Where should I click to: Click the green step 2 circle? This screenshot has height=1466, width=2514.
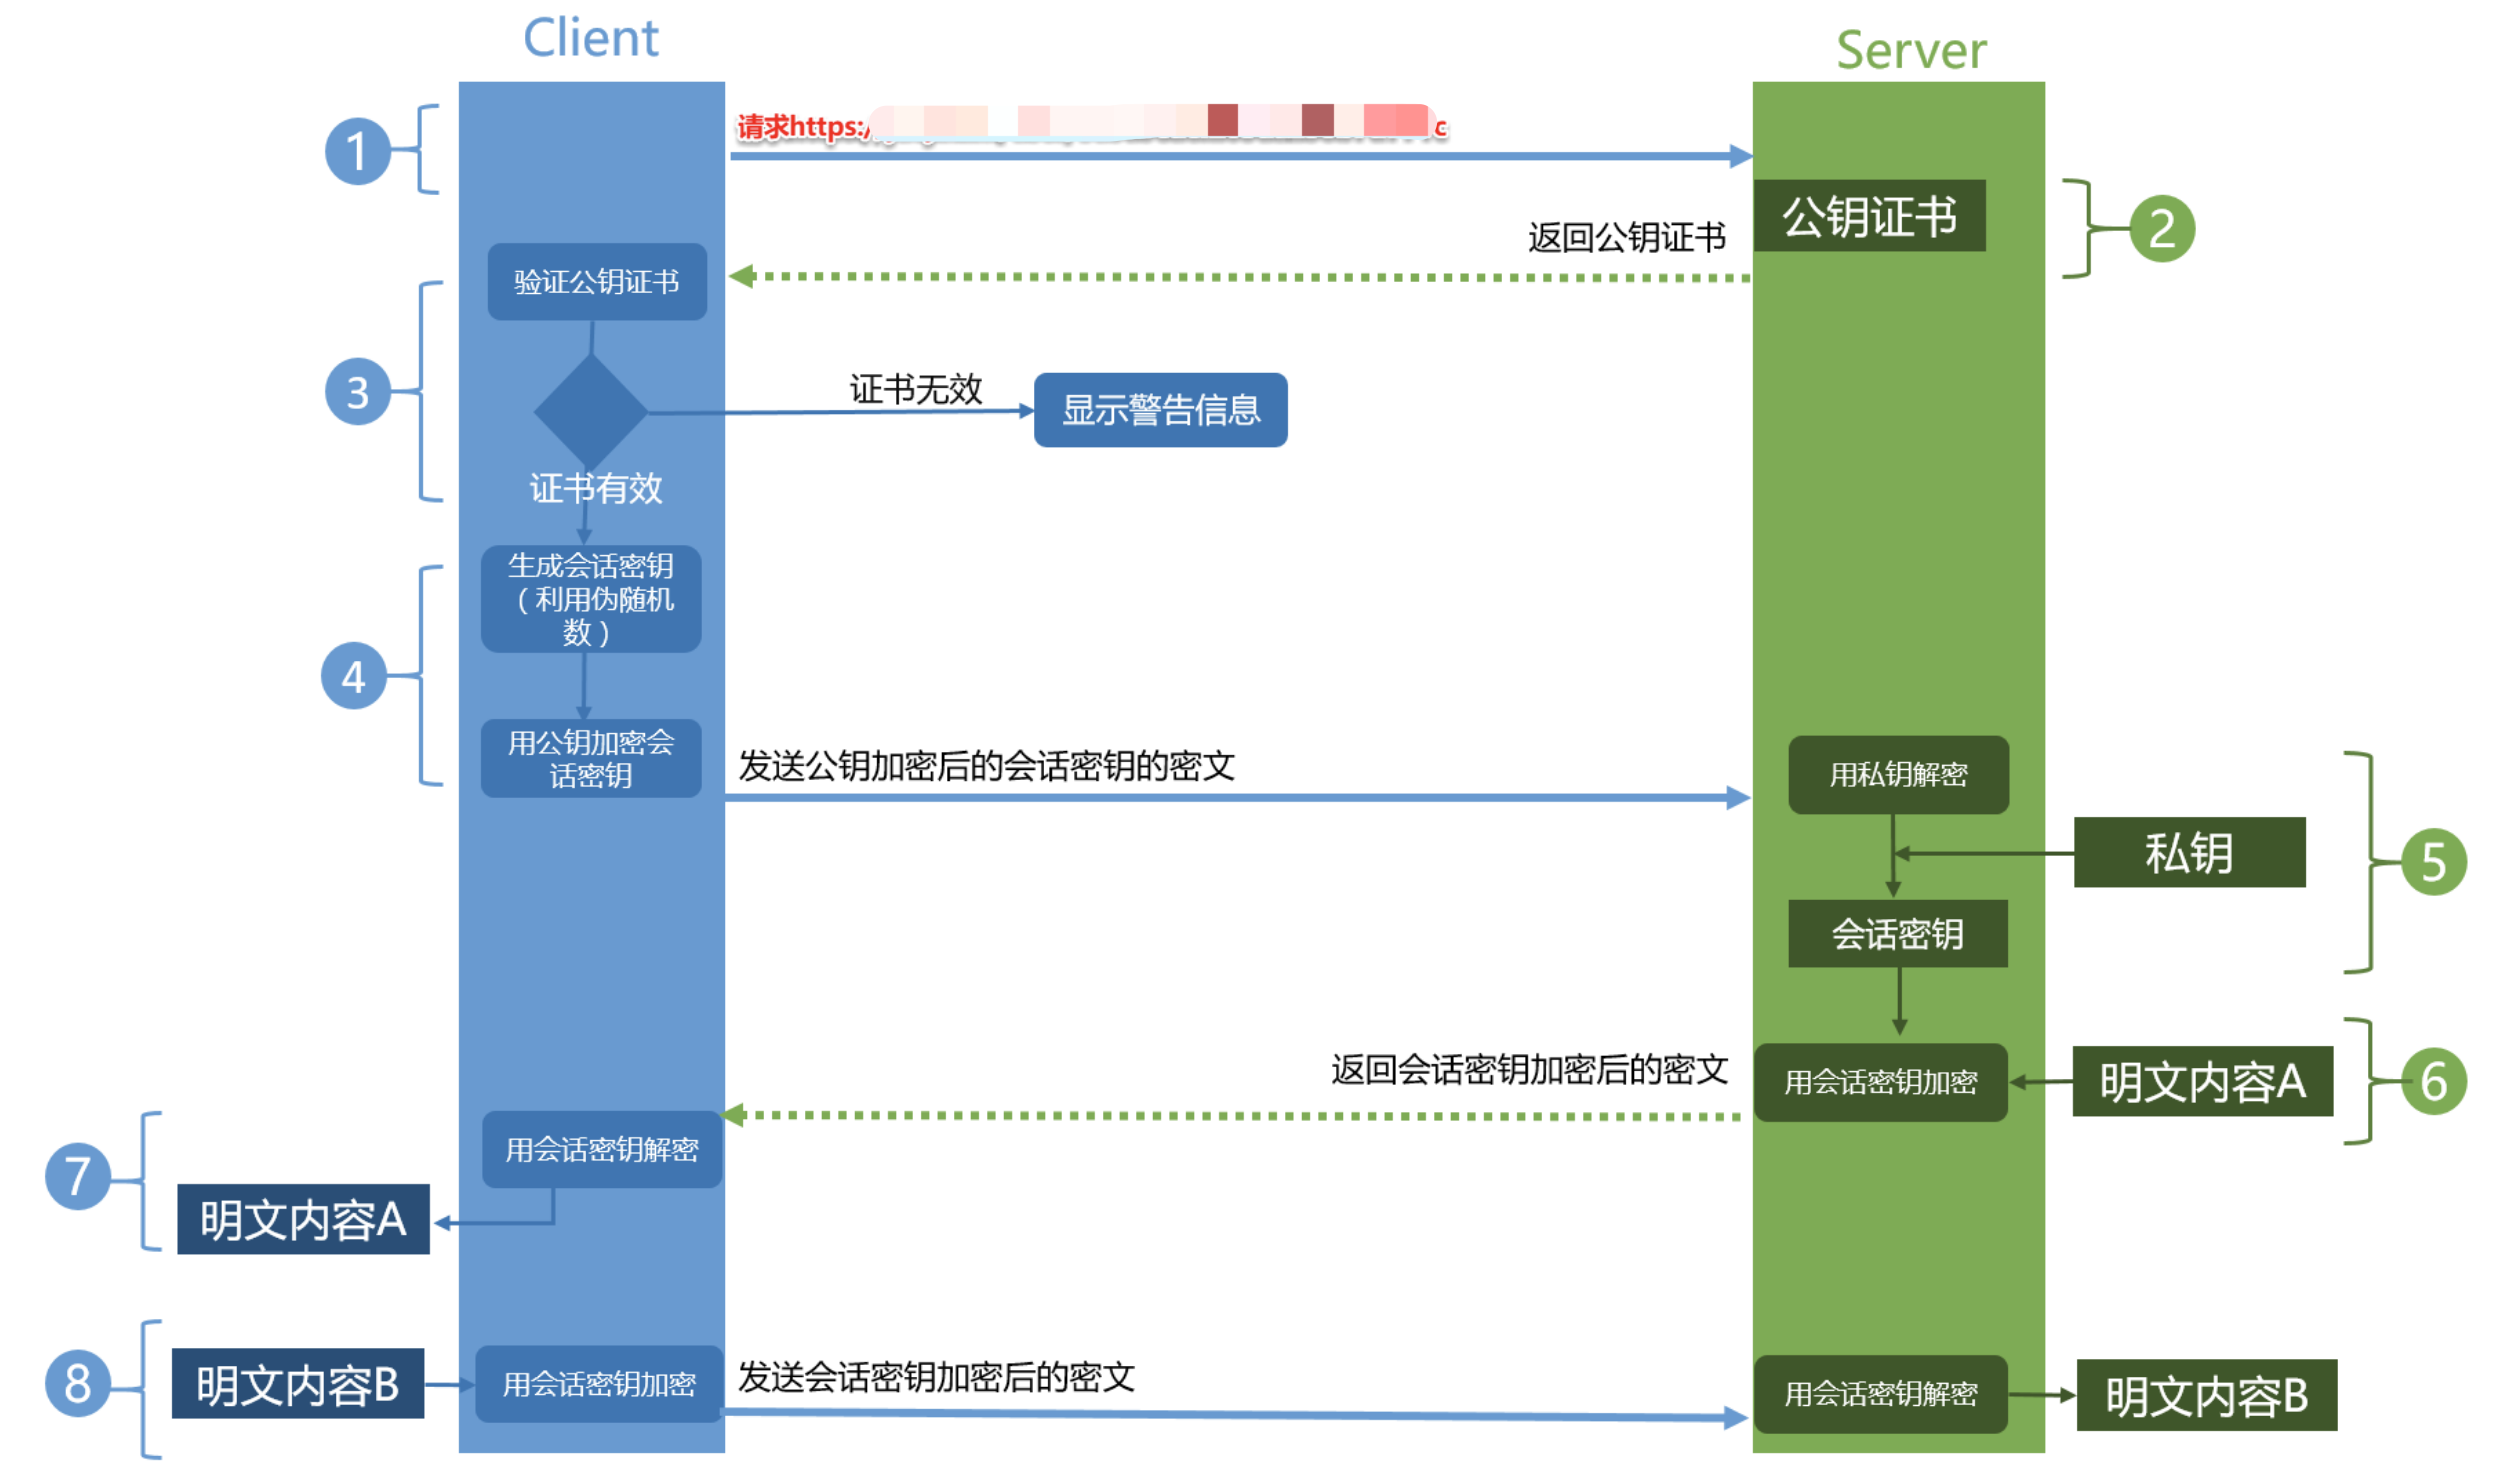[x=2161, y=229]
